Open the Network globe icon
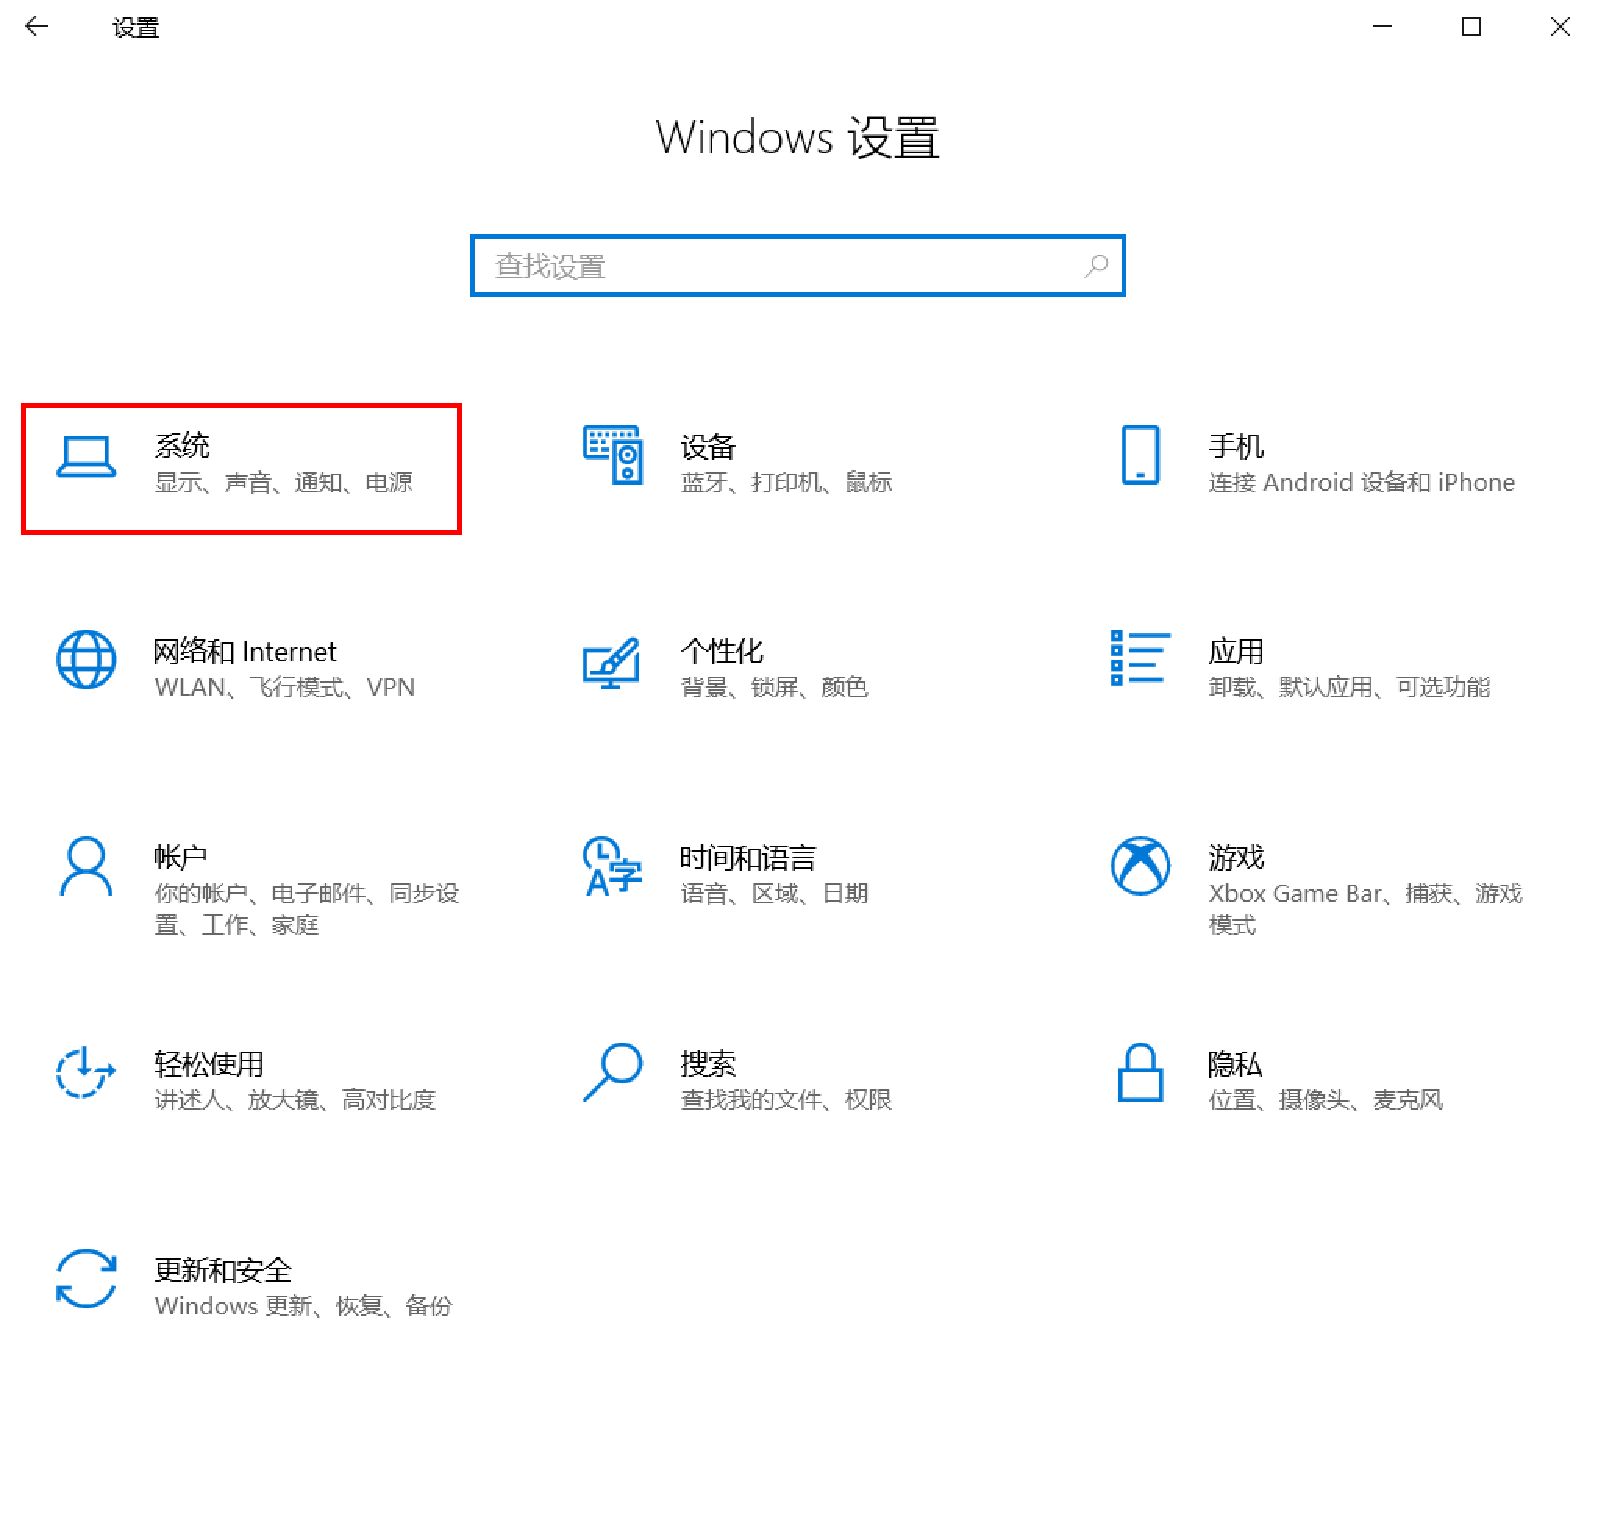This screenshot has width=1599, height=1513. point(86,660)
